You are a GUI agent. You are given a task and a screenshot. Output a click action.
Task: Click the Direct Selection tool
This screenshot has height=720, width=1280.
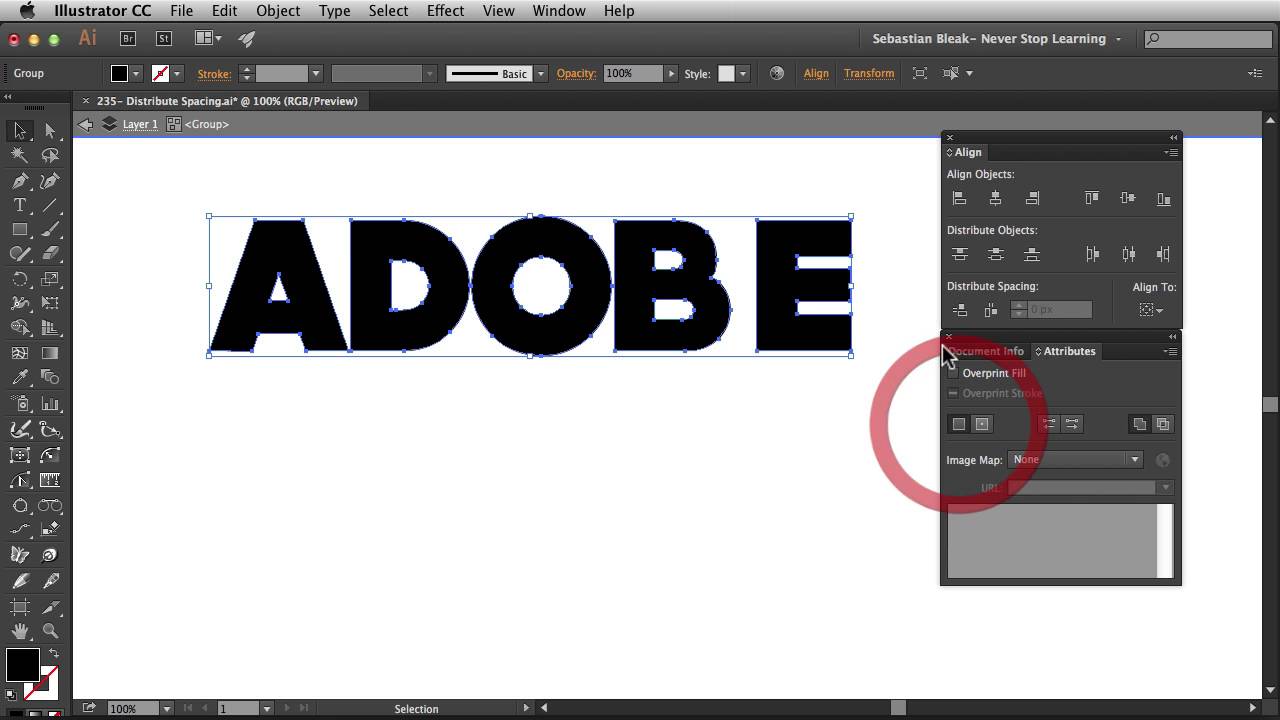click(x=50, y=131)
